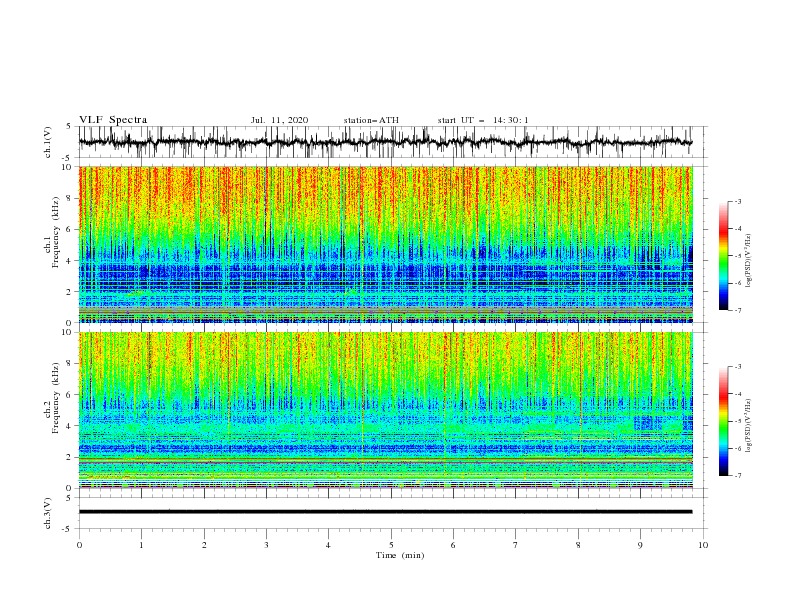792x612 pixels.
Task: Click the "5" tick on ch.1(V) axis
Action: [x=69, y=127]
